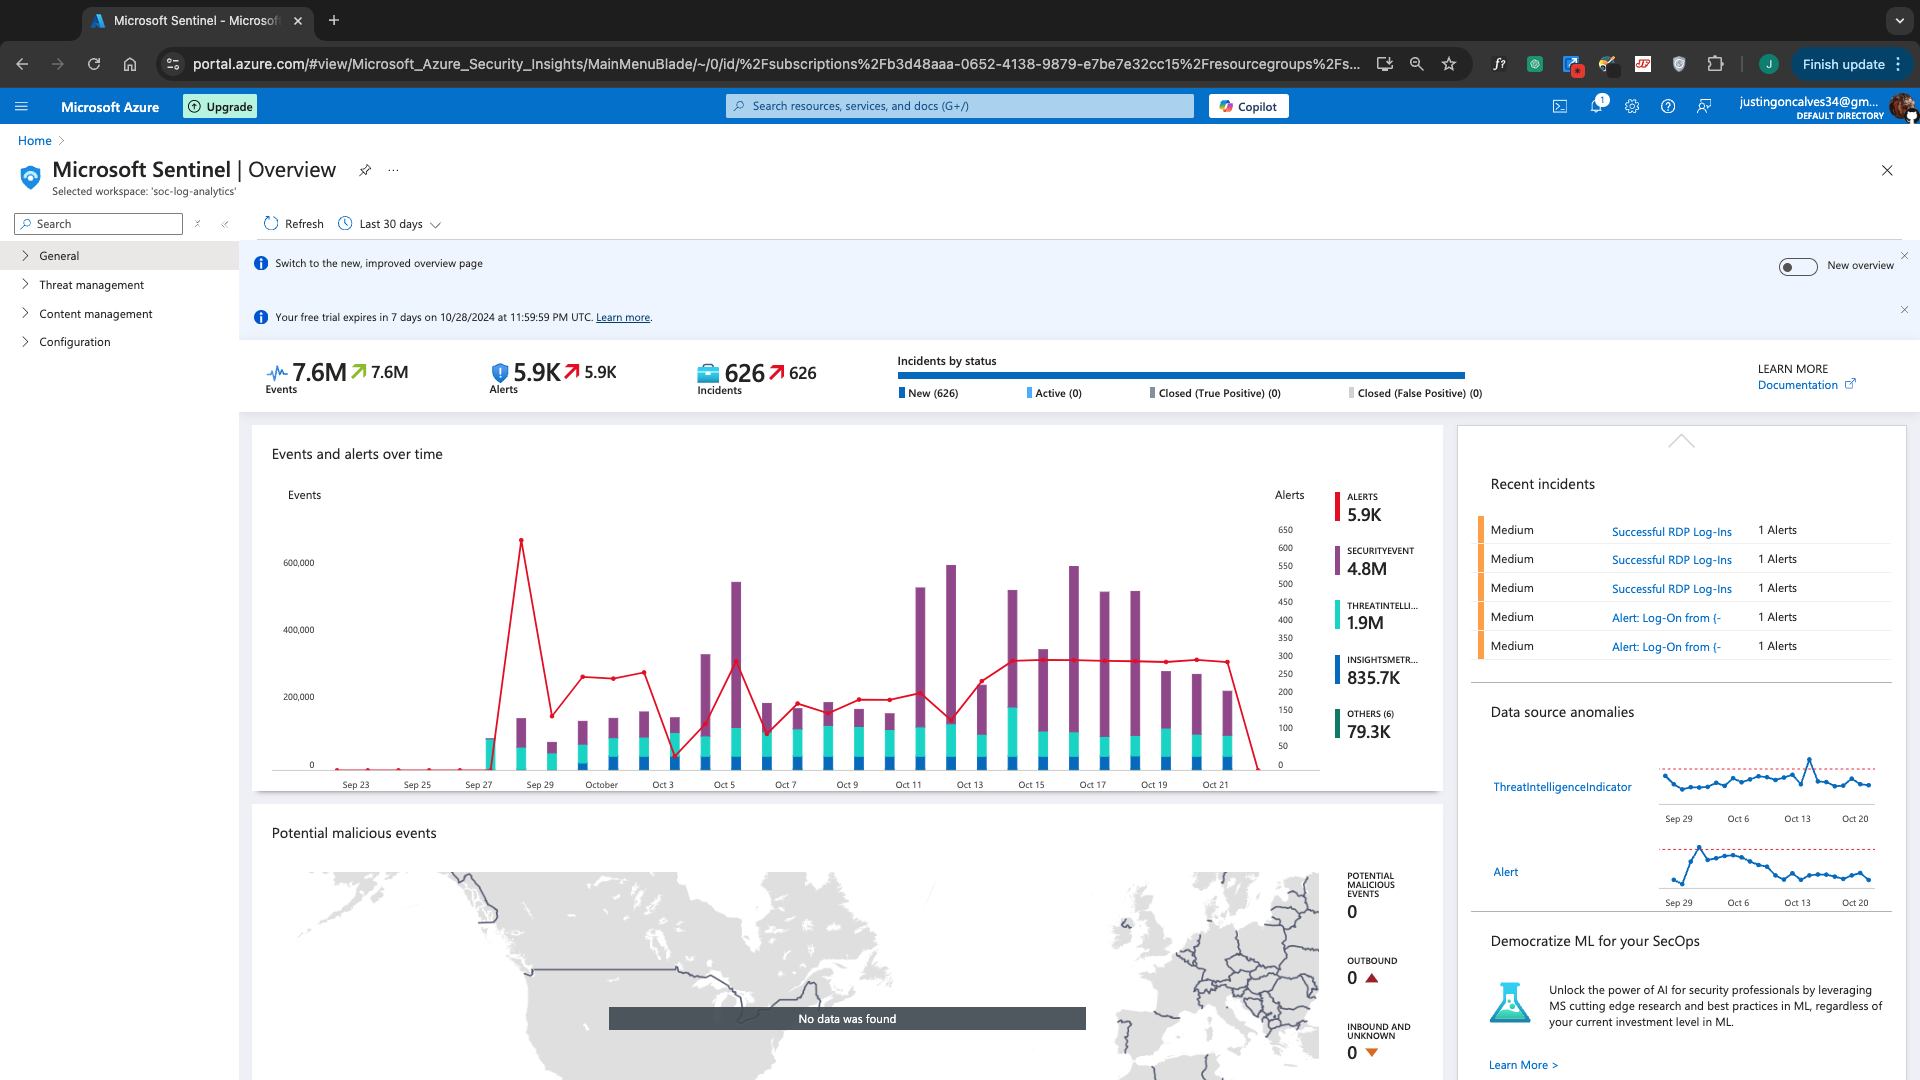Bookmark this page with the star
This screenshot has height=1080, width=1920.
tap(1449, 64)
